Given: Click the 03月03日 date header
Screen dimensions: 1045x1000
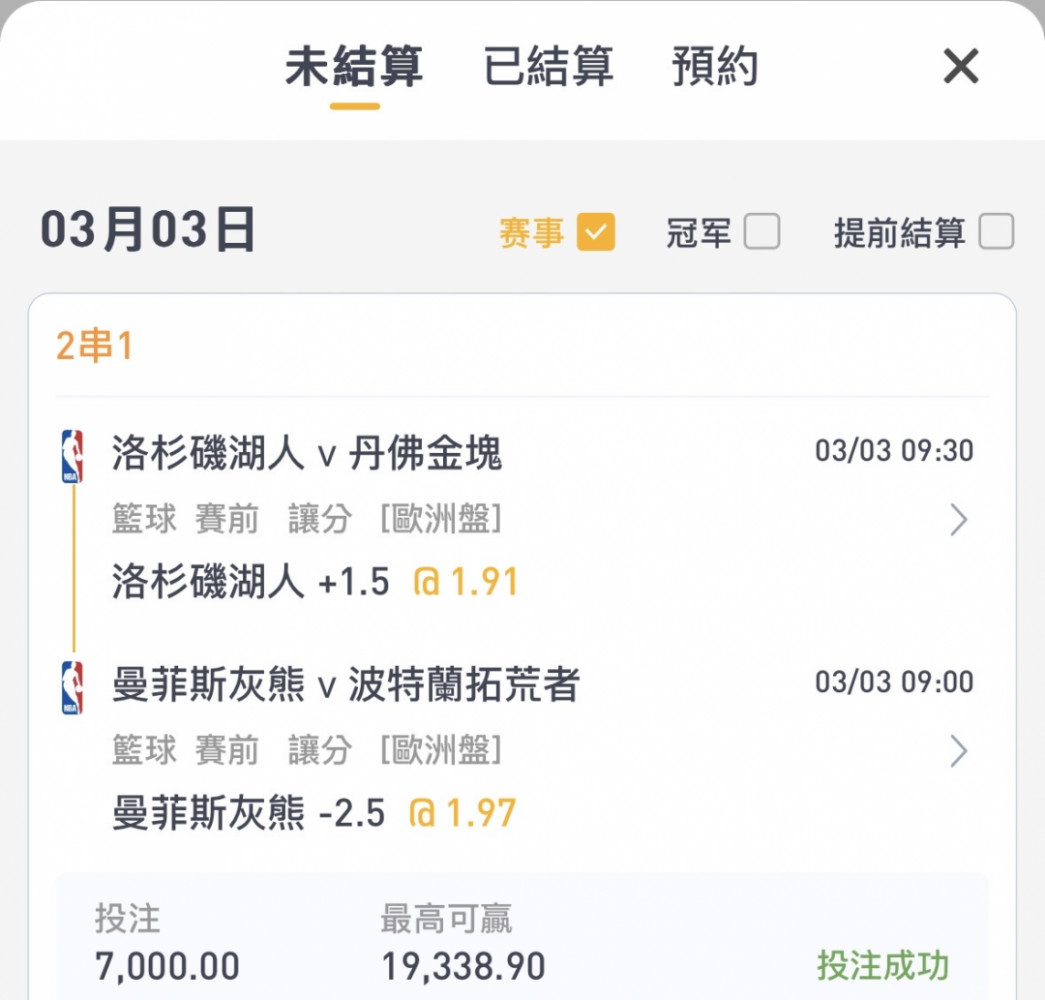Looking at the screenshot, I should coord(148,230).
